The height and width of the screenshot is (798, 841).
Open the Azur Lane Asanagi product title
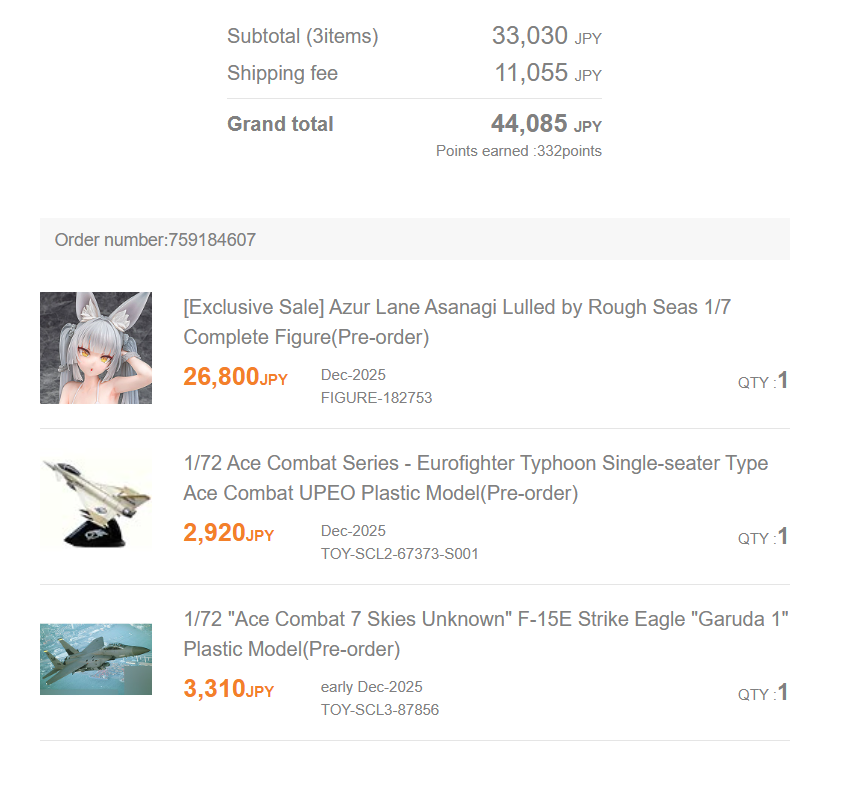click(x=457, y=322)
